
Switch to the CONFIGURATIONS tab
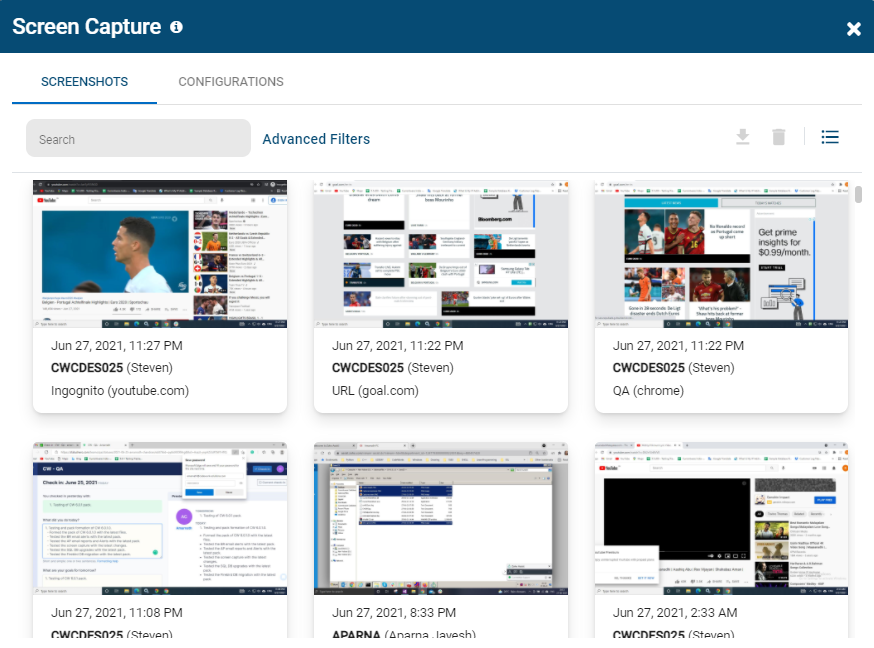230,81
